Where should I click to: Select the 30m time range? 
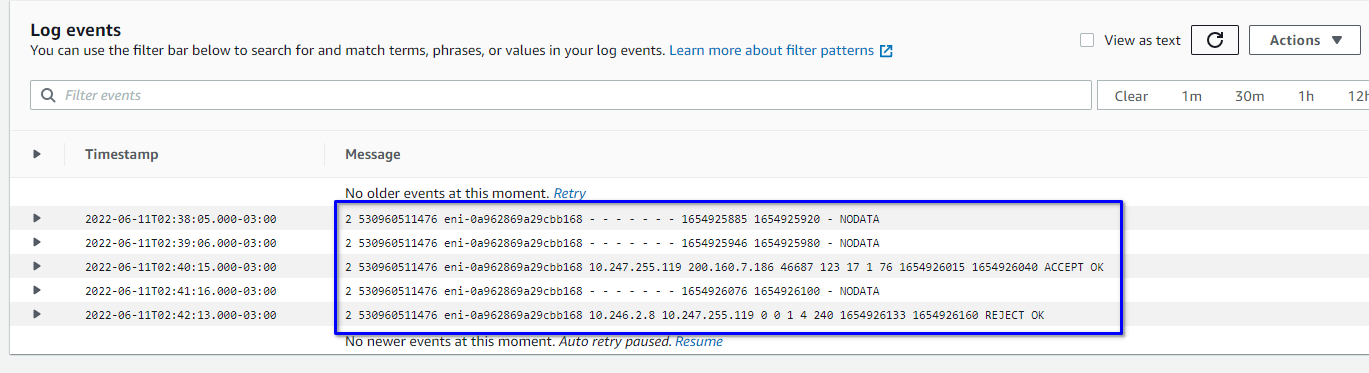click(1249, 96)
